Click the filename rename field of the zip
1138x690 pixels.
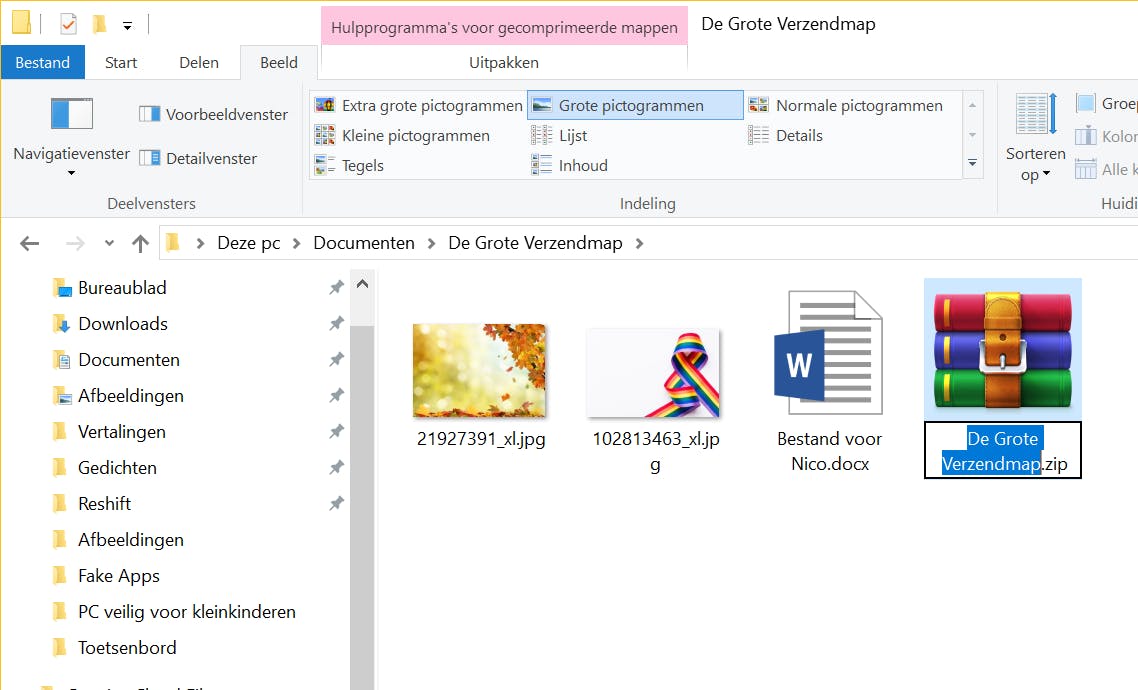[1002, 451]
